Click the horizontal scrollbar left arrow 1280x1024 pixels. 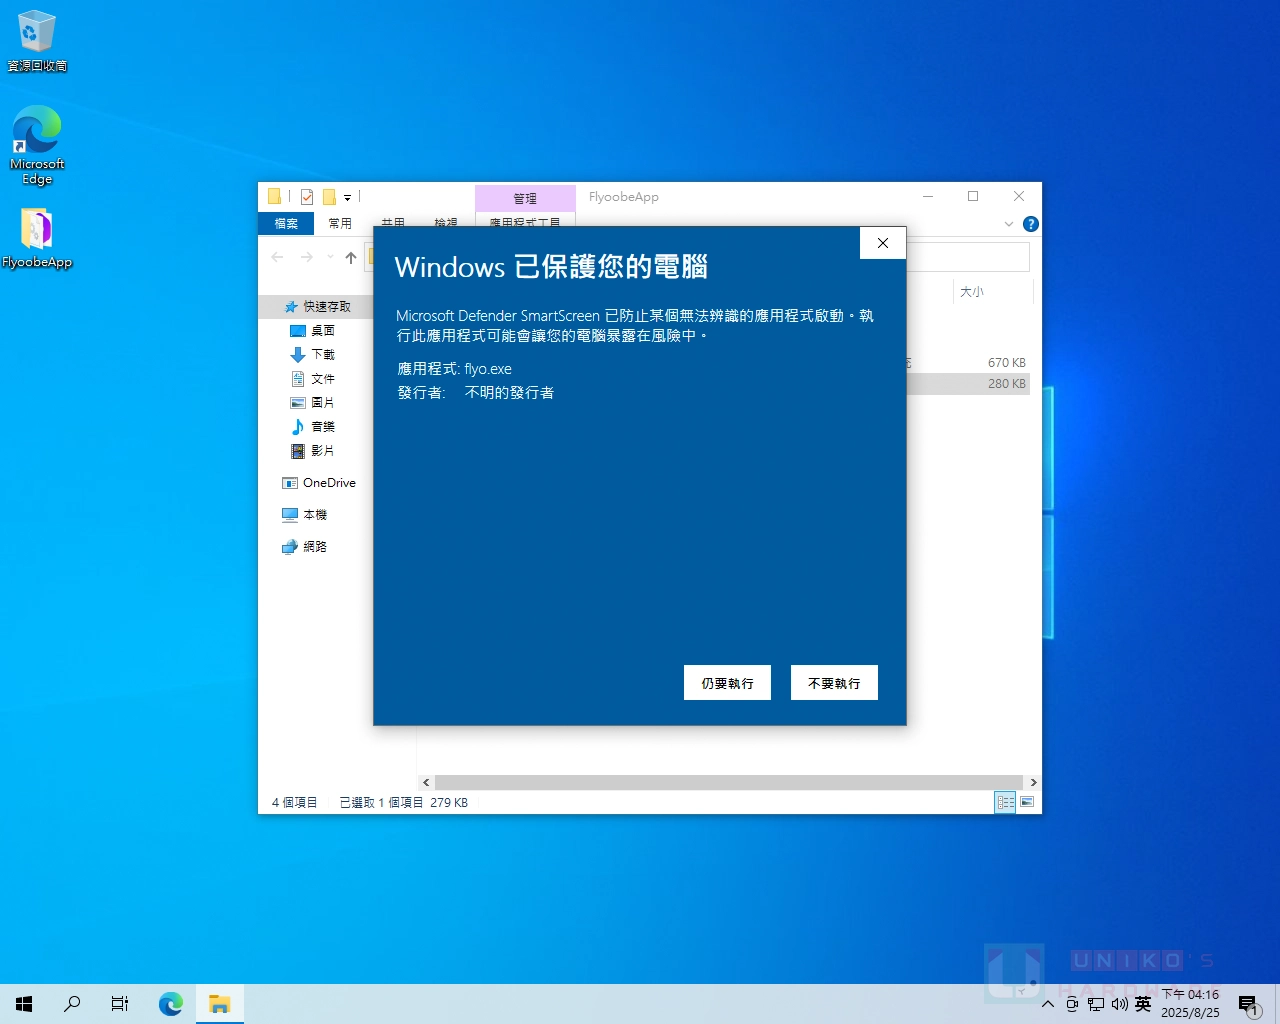click(x=426, y=783)
